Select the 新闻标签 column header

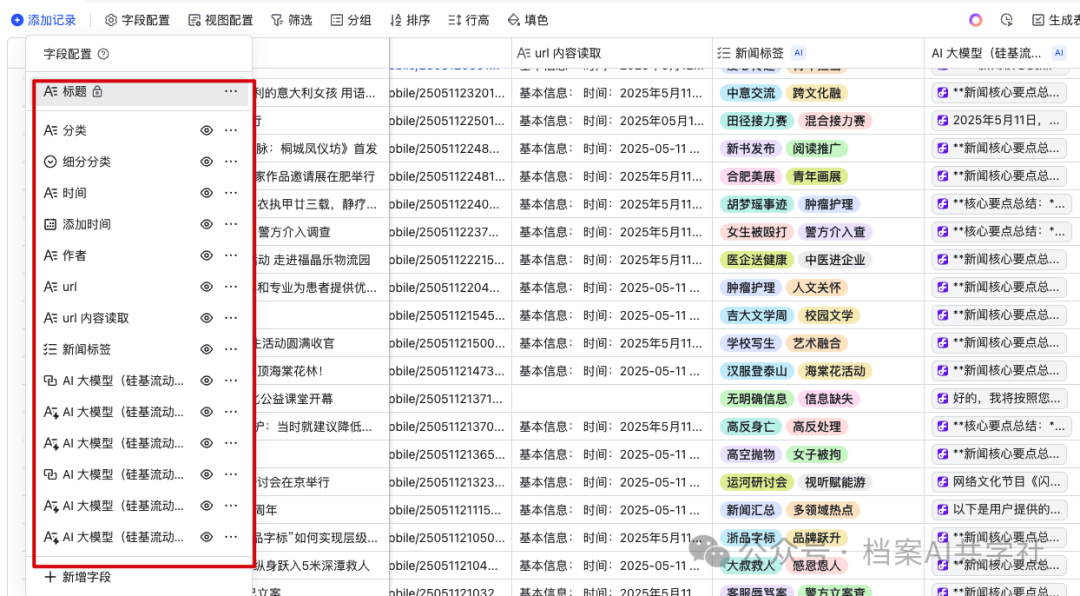coord(818,53)
